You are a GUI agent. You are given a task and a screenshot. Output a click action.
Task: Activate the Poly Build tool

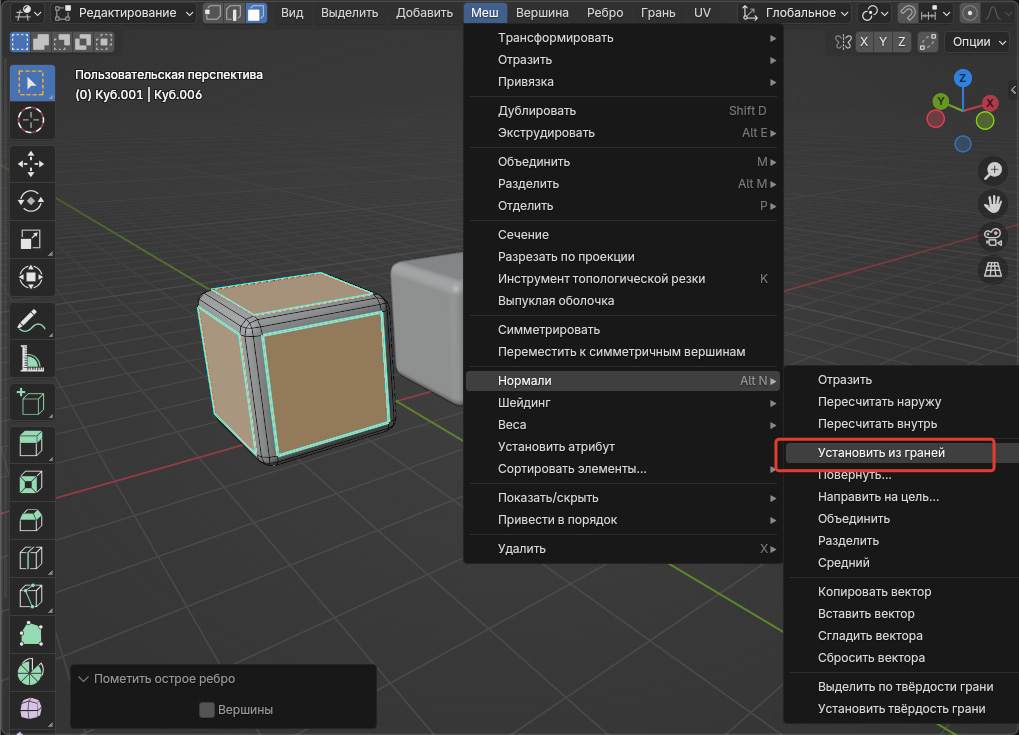(x=31, y=633)
